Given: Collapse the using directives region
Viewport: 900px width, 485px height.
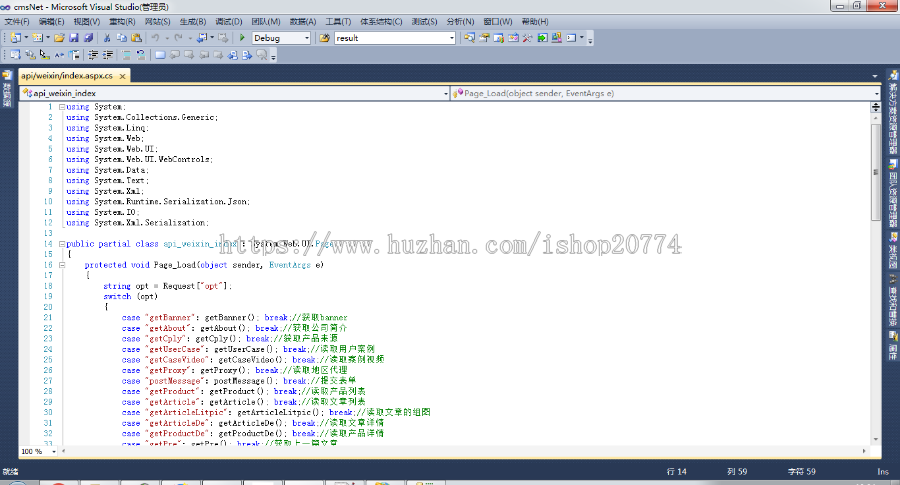Looking at the screenshot, I should 61,107.
